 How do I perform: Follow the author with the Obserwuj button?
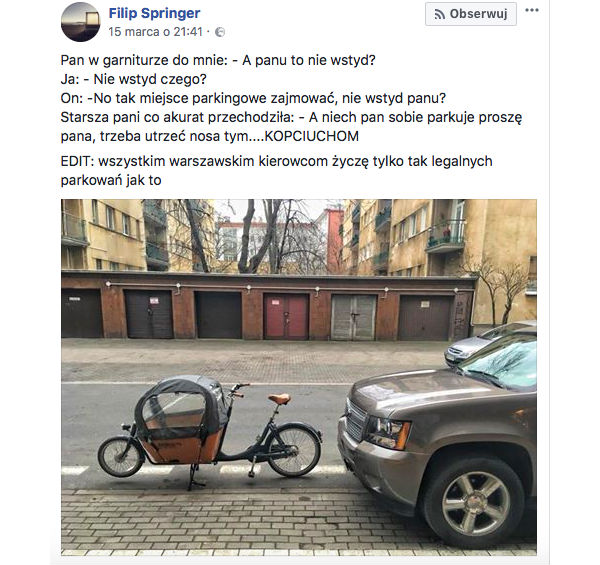(471, 14)
